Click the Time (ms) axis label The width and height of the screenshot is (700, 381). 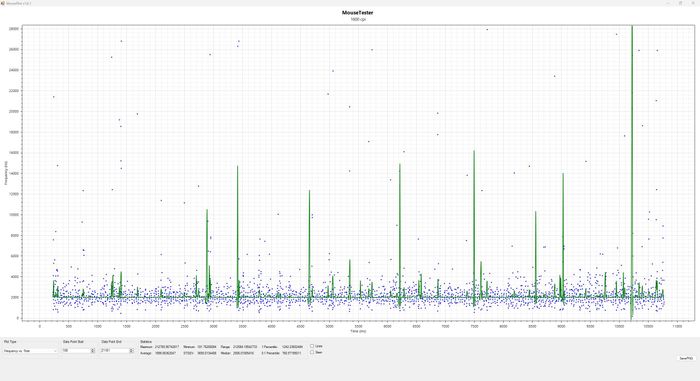point(358,331)
